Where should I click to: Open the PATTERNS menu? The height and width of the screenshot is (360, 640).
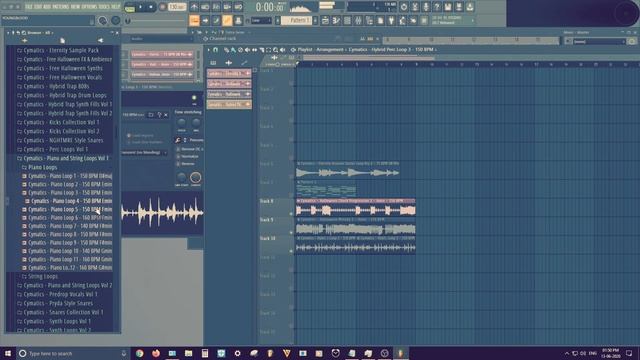coord(60,7)
